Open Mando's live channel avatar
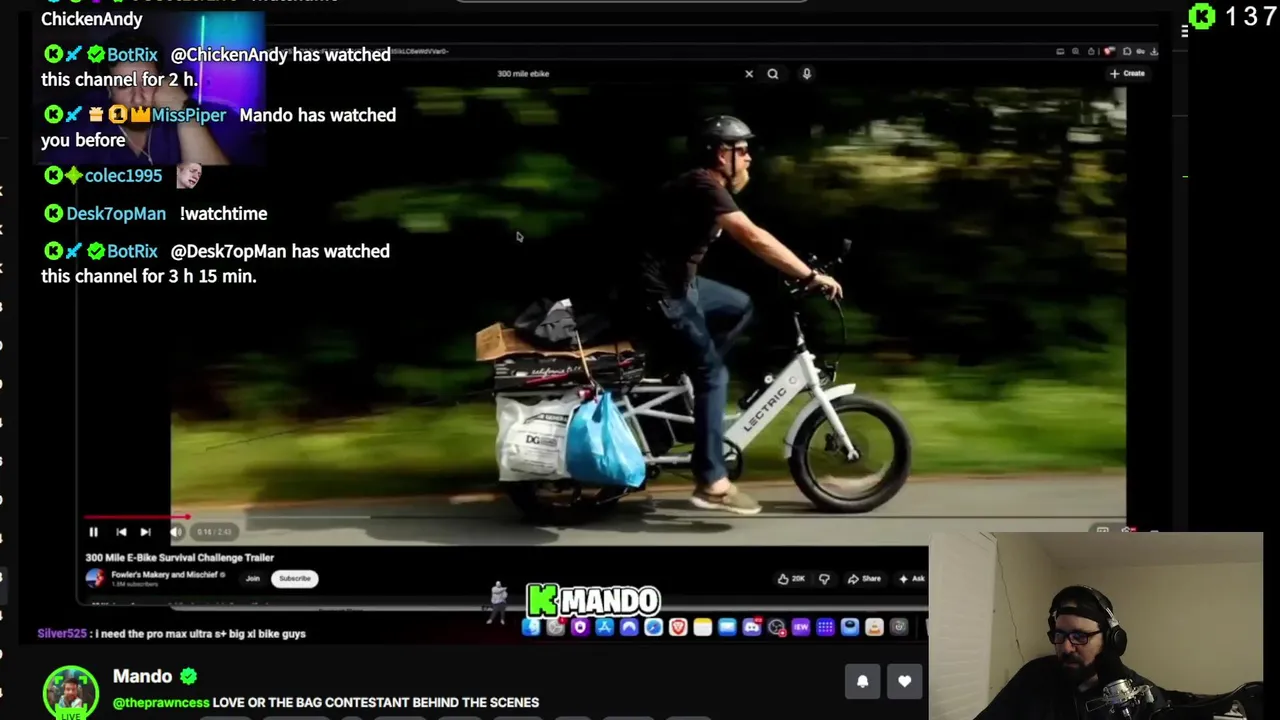Viewport: 1280px width, 720px height. [x=71, y=692]
